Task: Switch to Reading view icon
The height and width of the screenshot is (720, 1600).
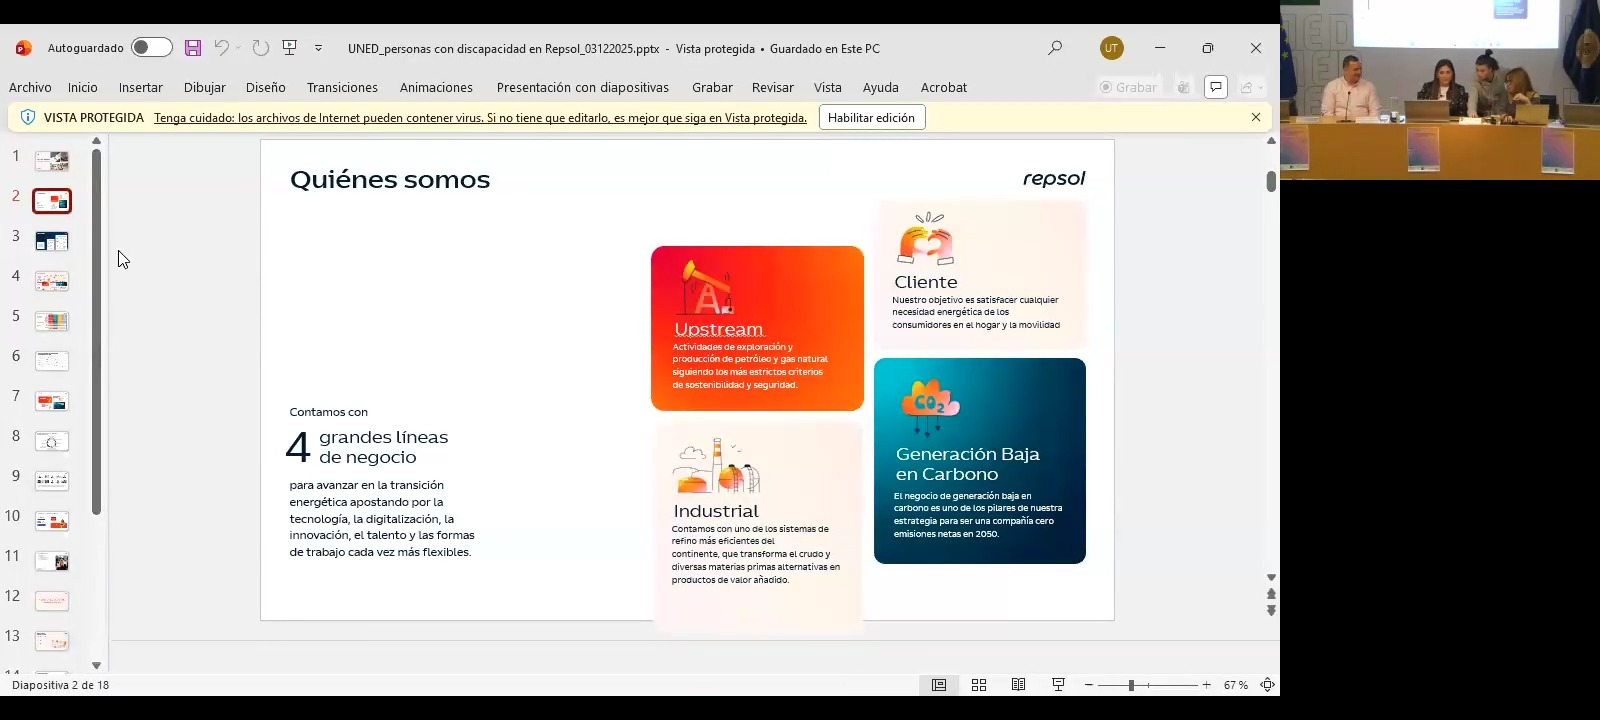Action: click(x=1018, y=685)
